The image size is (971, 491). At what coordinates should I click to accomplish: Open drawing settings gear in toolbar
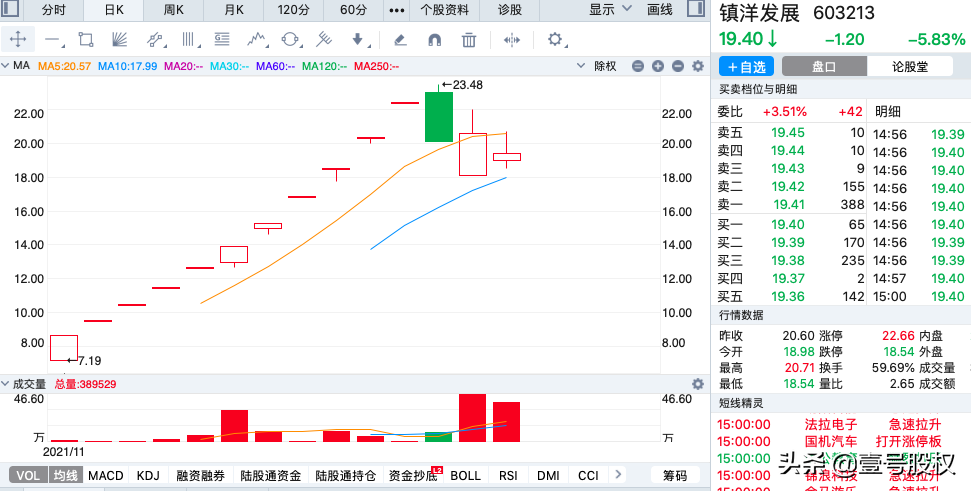click(554, 40)
